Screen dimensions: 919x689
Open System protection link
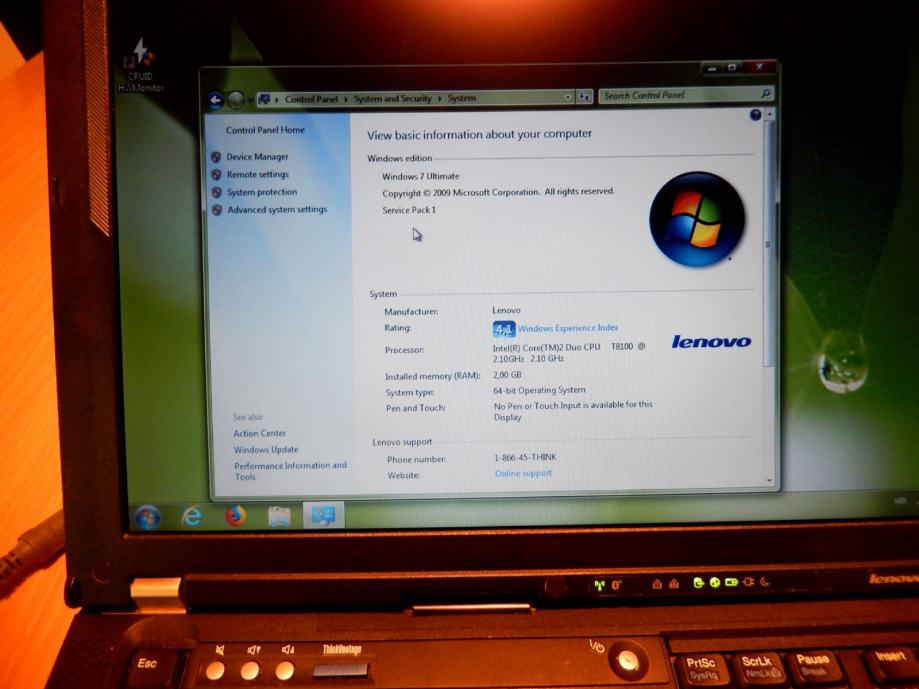pos(262,192)
